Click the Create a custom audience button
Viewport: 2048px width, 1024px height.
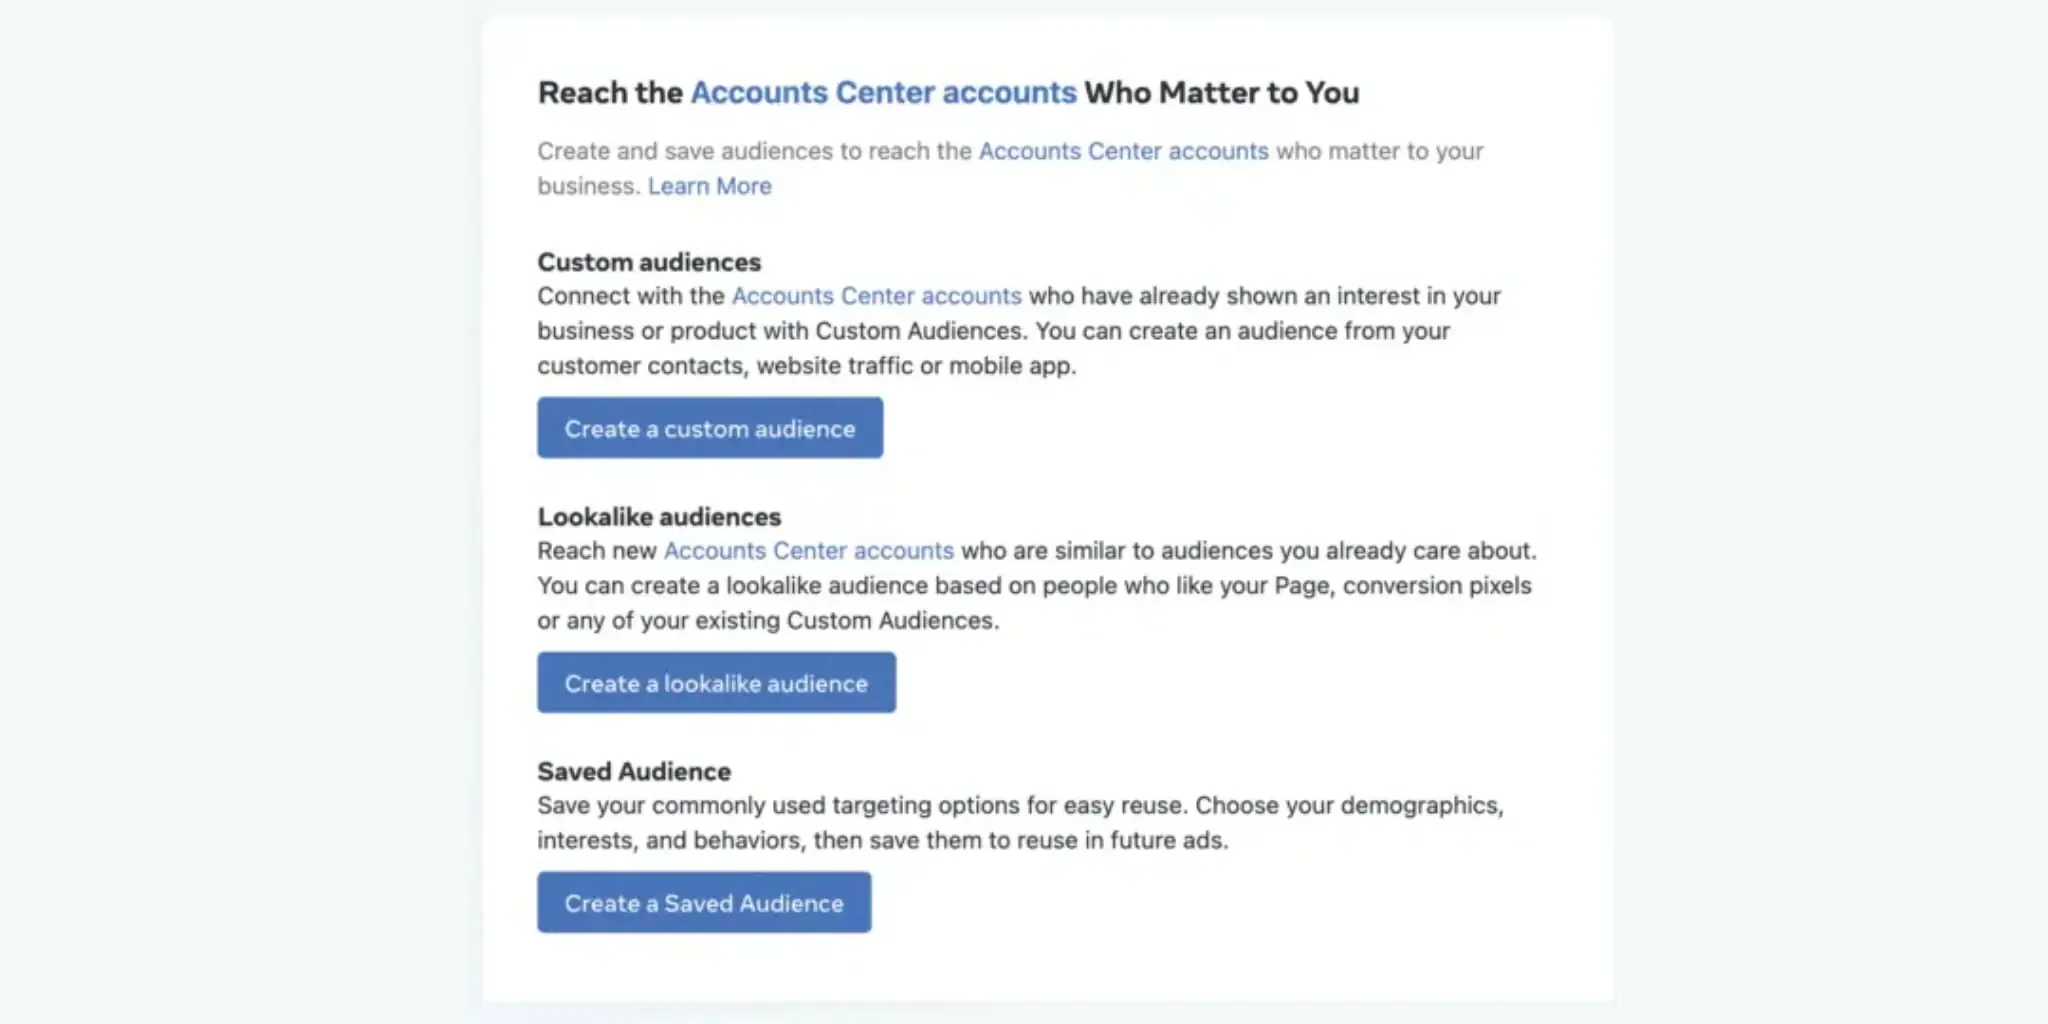(x=709, y=428)
